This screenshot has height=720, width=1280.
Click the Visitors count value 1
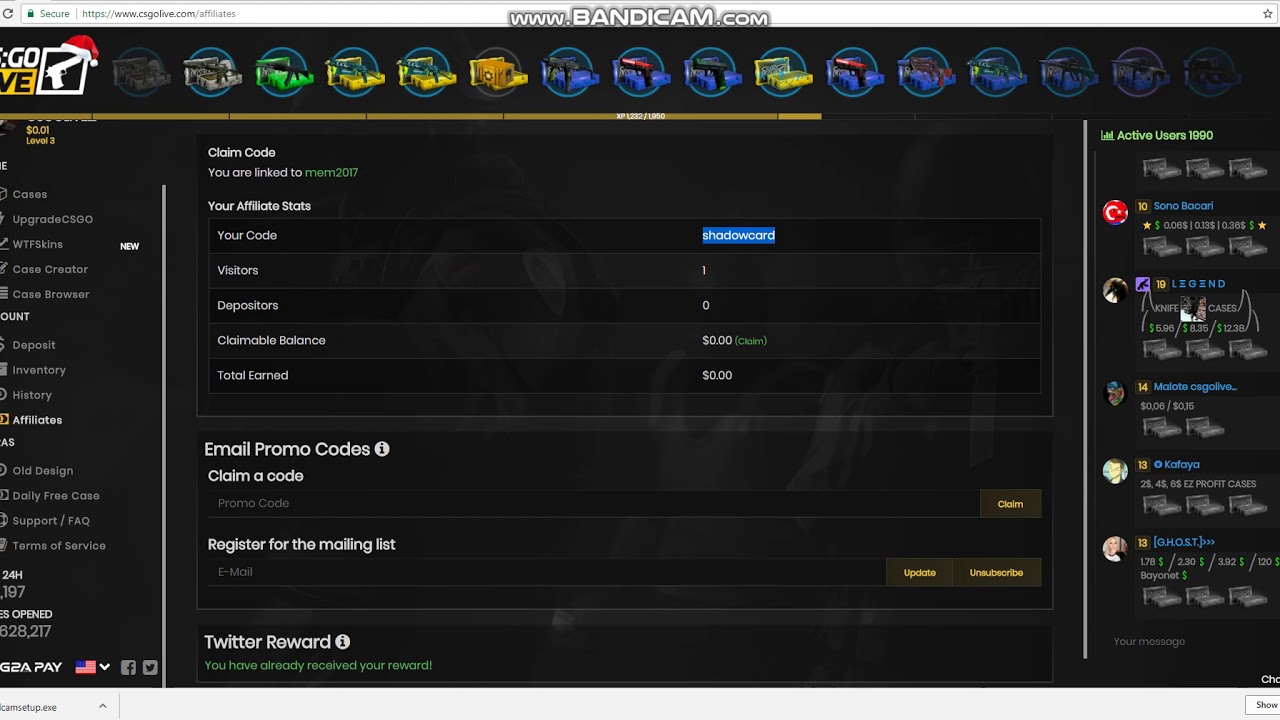point(704,270)
